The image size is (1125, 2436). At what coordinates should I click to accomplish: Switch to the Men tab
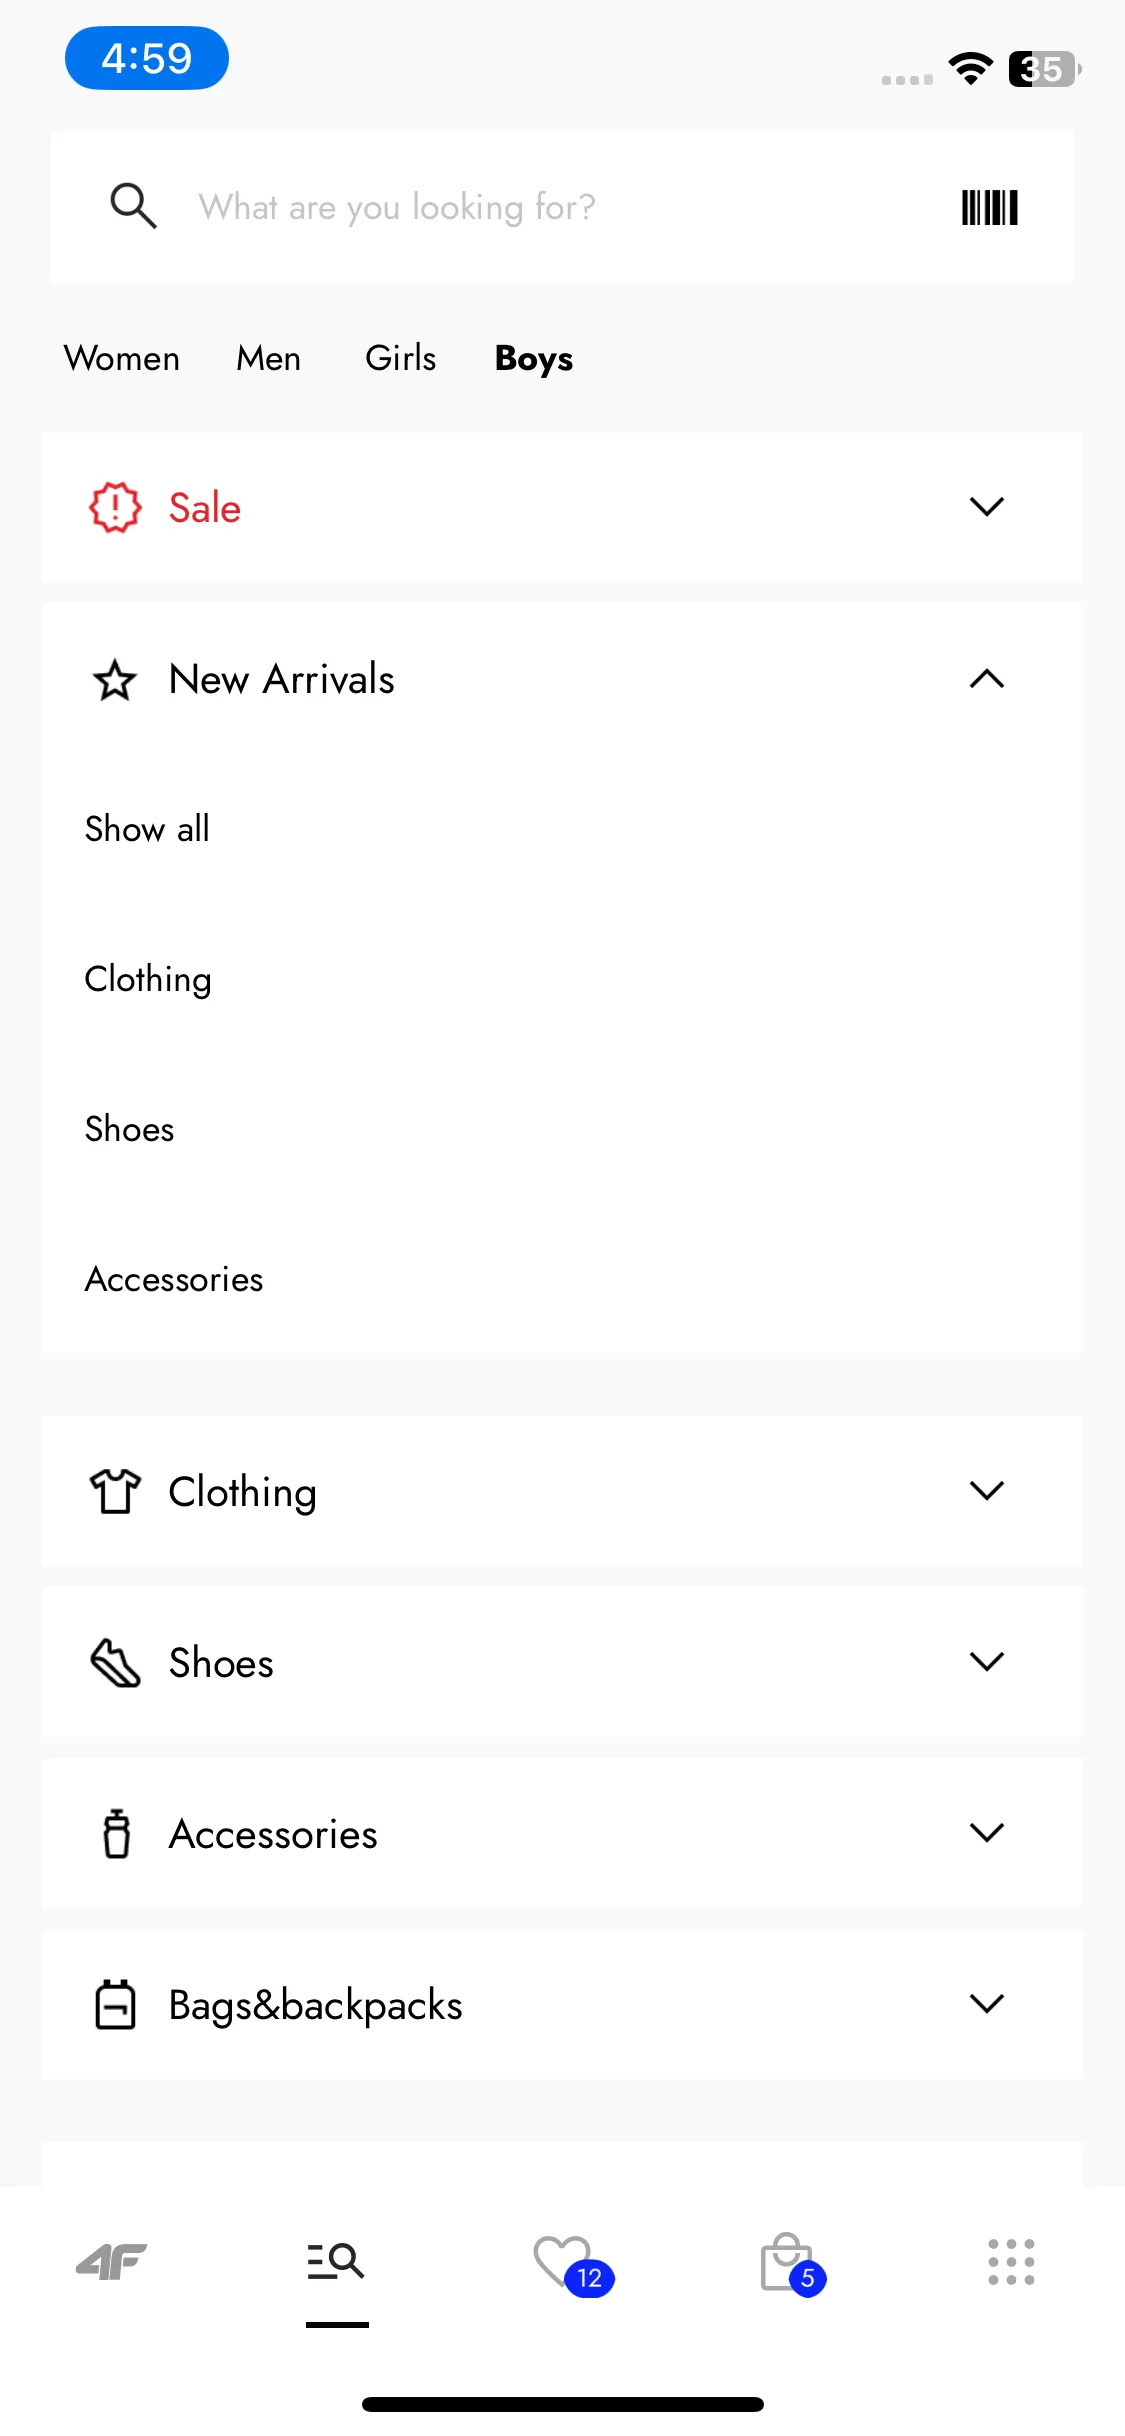point(268,358)
